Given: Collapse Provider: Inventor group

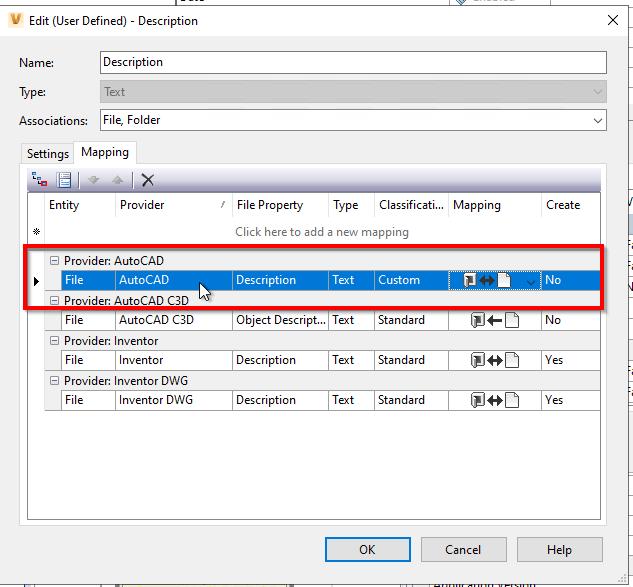Looking at the screenshot, I should click(54, 341).
